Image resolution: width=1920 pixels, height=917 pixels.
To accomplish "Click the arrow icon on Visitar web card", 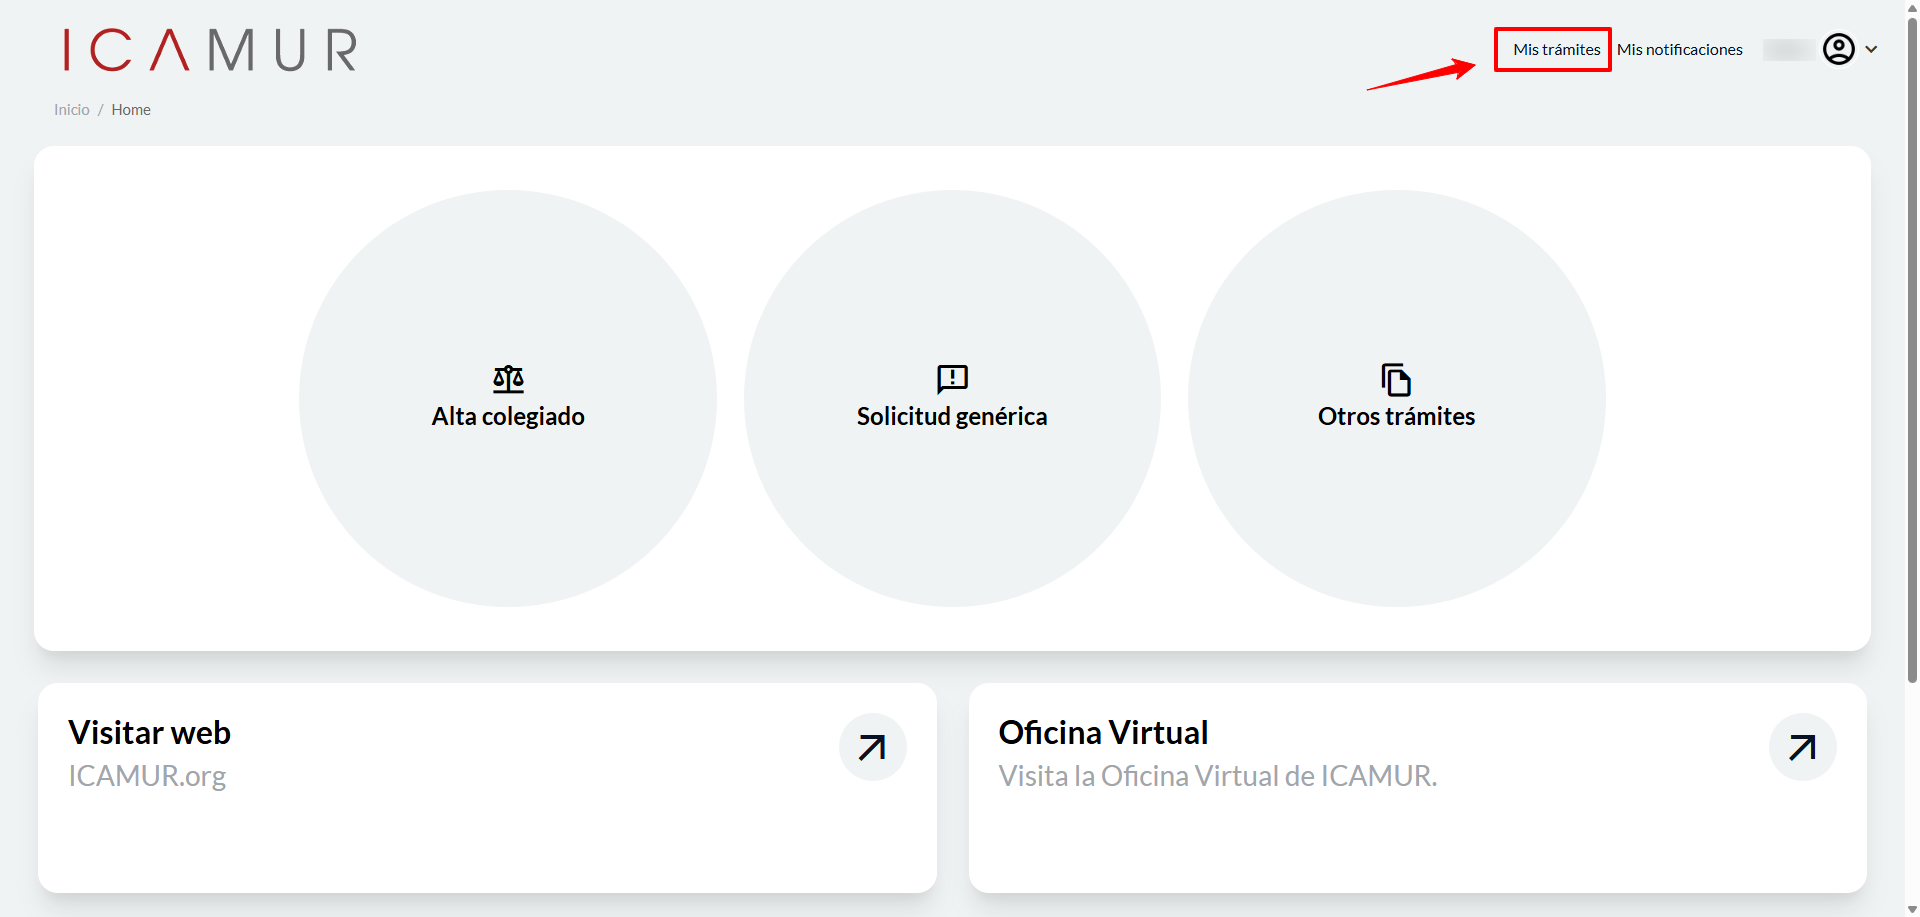I will (x=872, y=747).
